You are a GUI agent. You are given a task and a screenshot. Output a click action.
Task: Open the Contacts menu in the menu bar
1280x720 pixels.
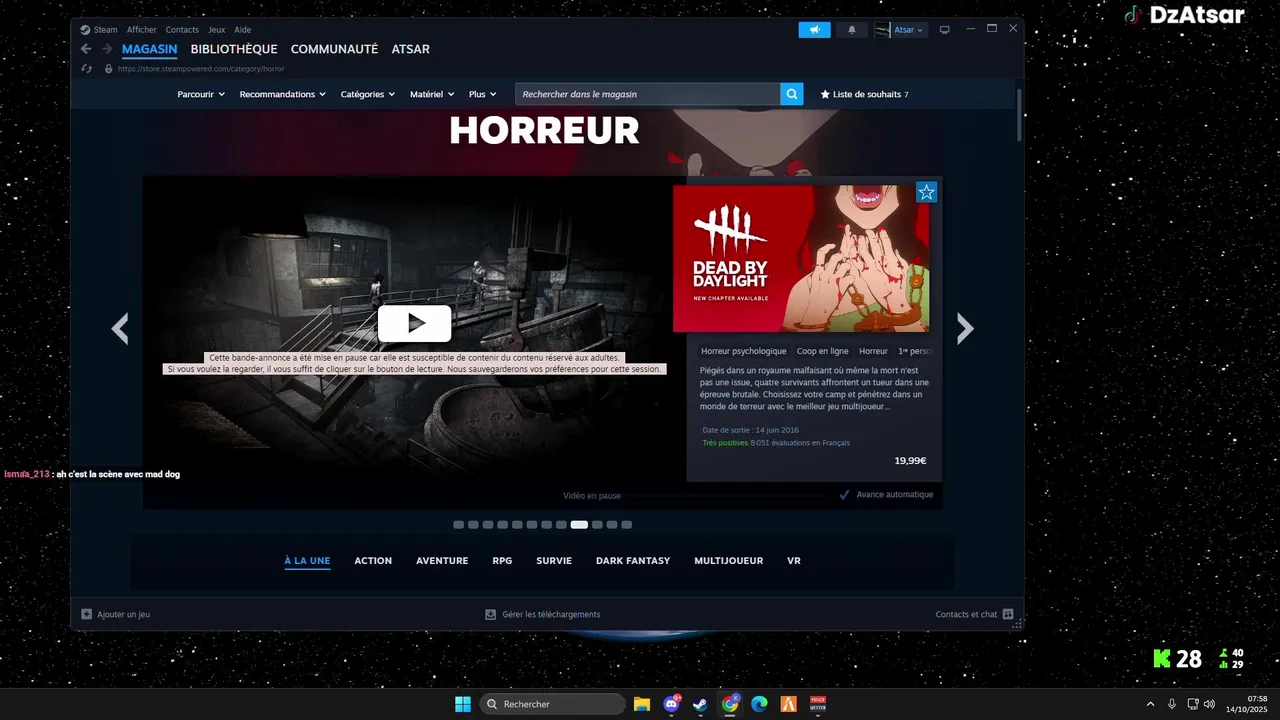point(182,30)
